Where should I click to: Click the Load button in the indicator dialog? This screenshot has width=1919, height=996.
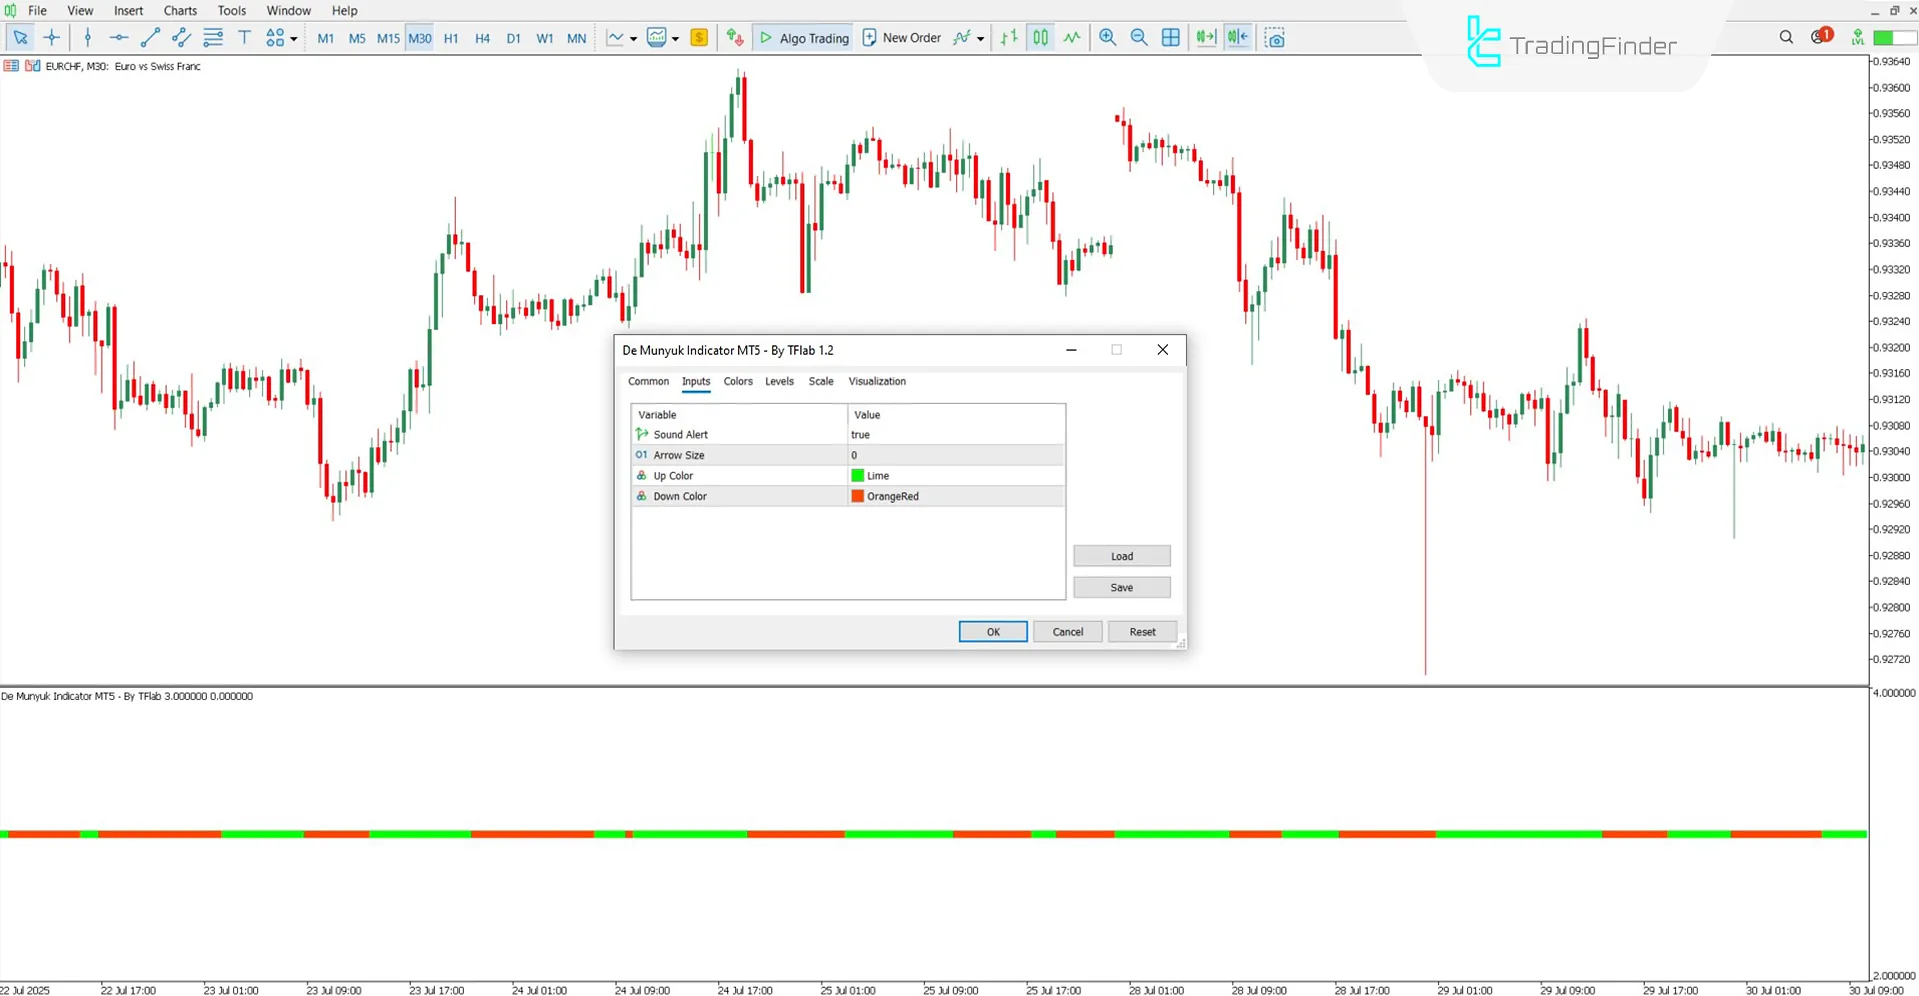[1121, 555]
